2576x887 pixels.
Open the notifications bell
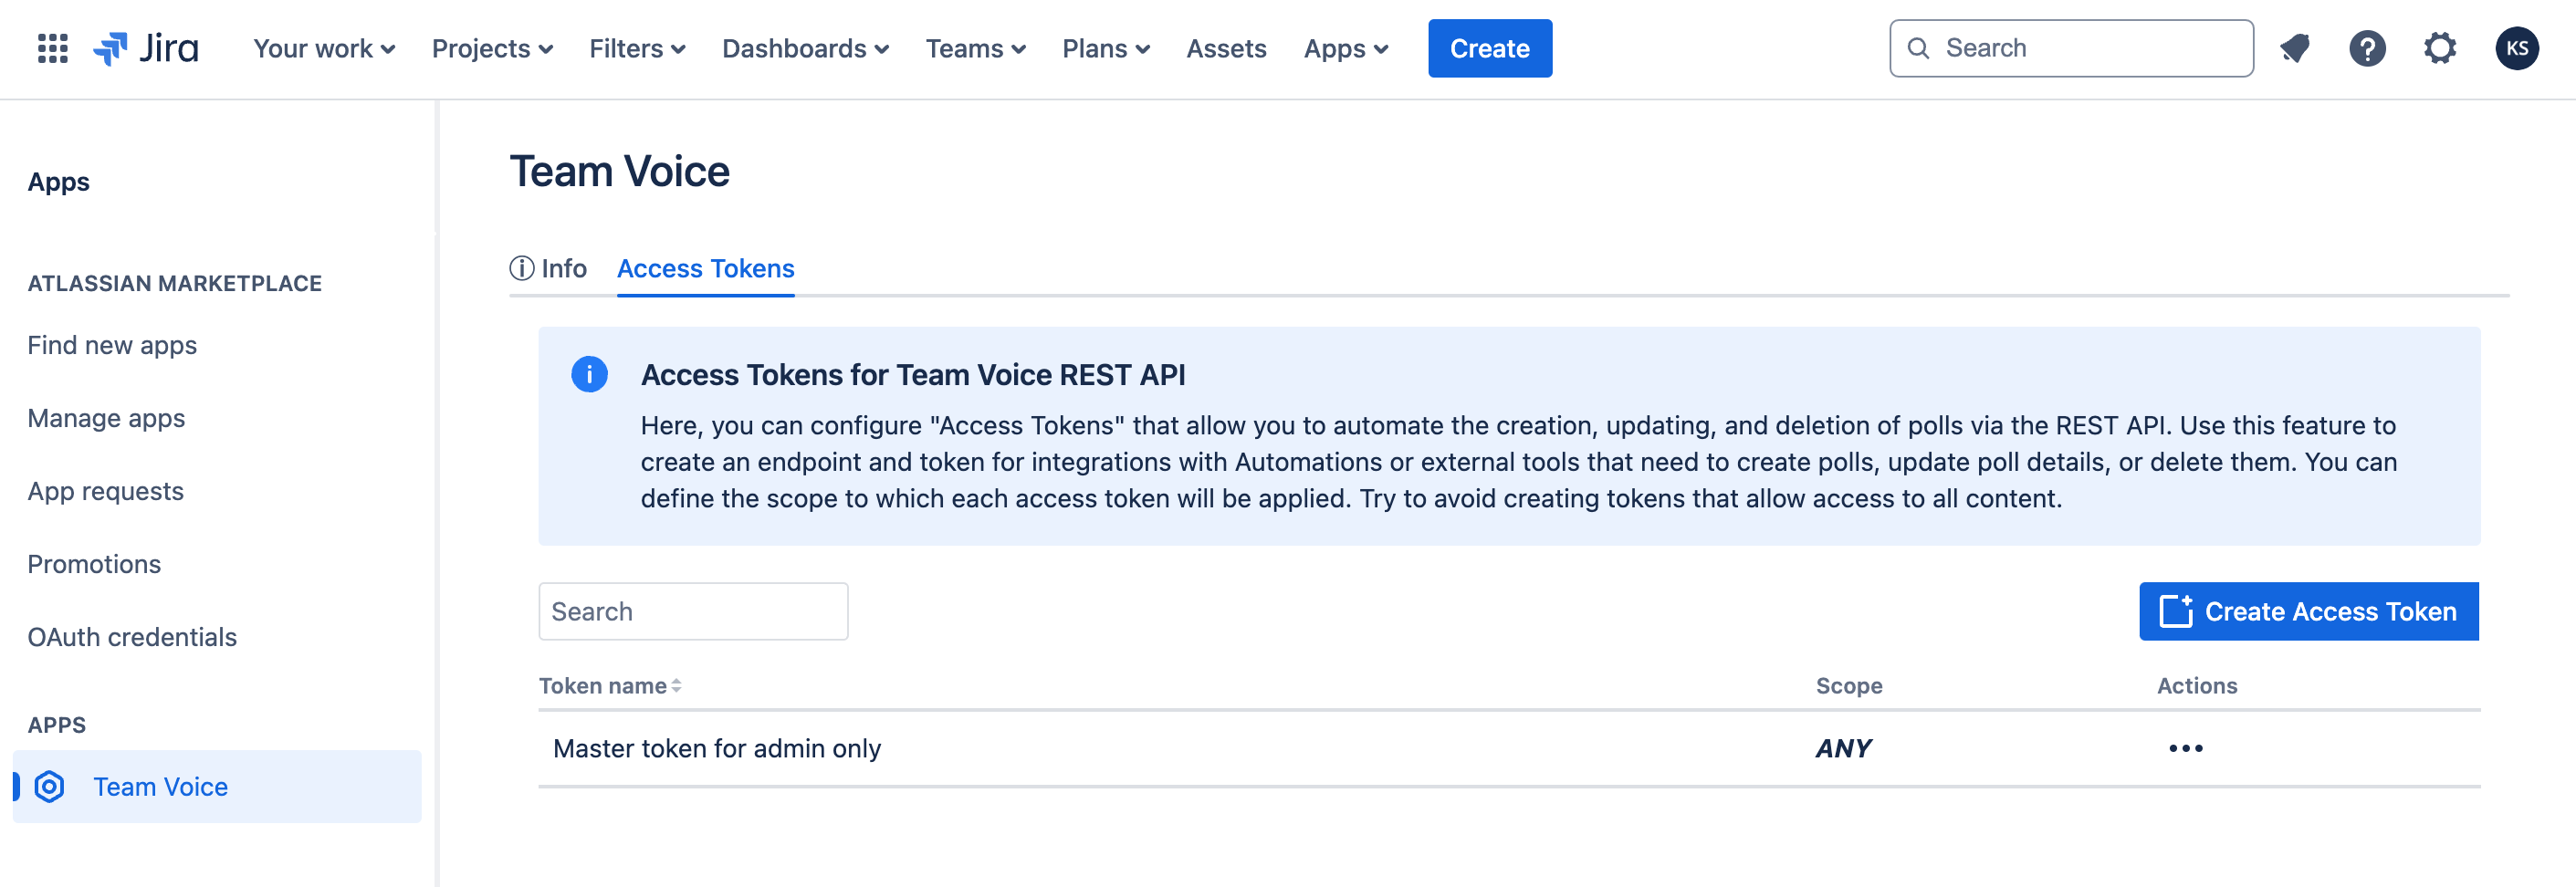(2294, 48)
